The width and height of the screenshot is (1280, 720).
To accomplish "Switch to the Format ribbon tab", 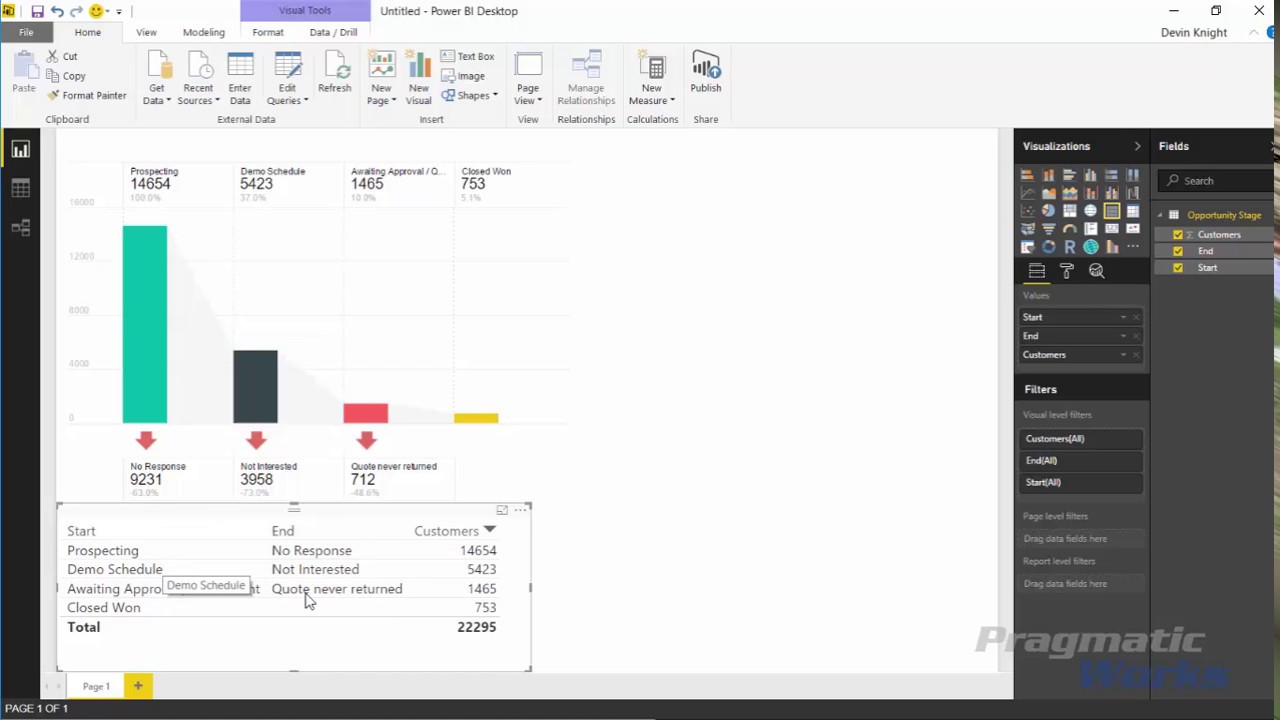I will [x=268, y=32].
